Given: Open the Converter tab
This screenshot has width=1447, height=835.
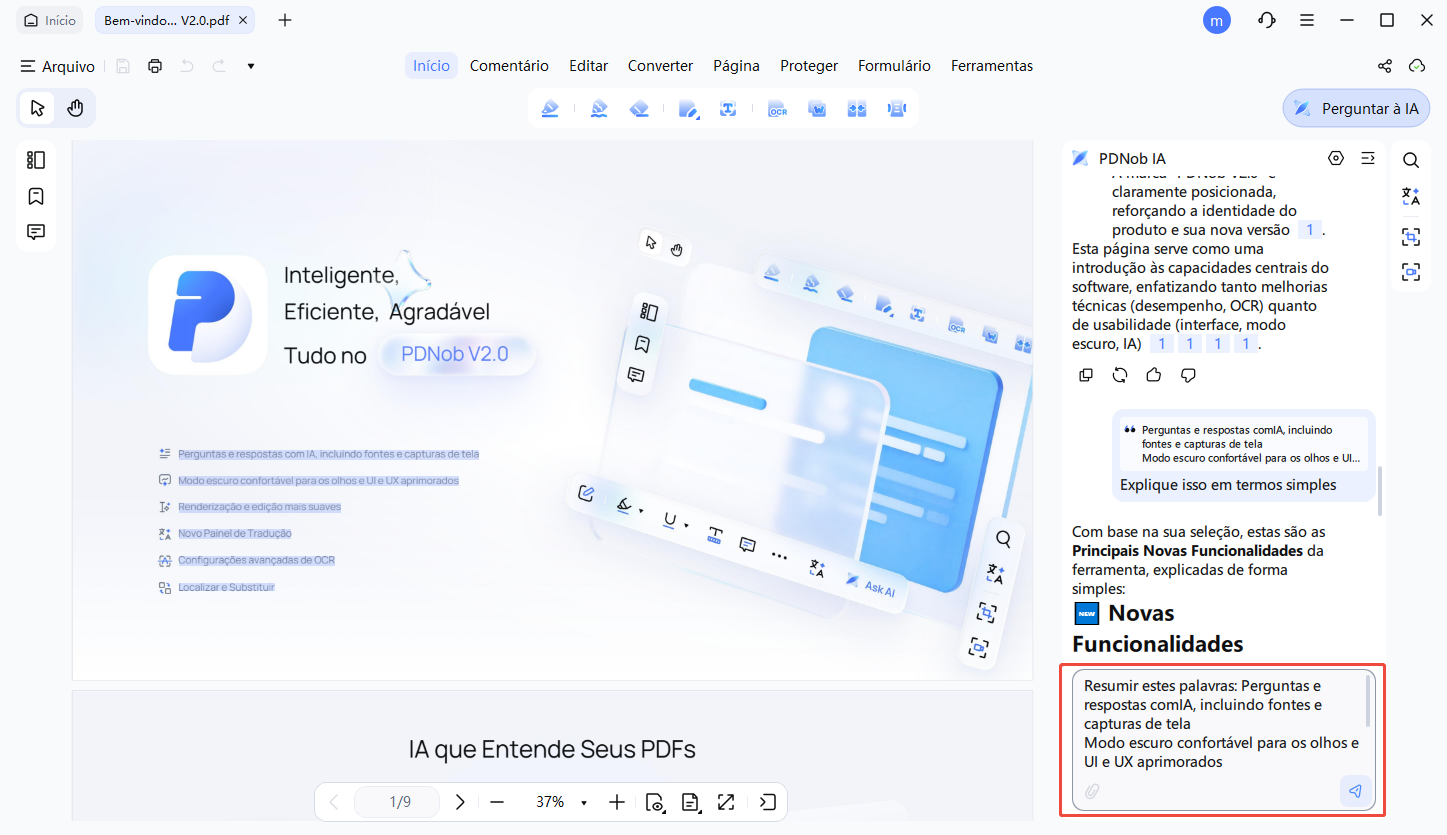Looking at the screenshot, I should (x=660, y=66).
